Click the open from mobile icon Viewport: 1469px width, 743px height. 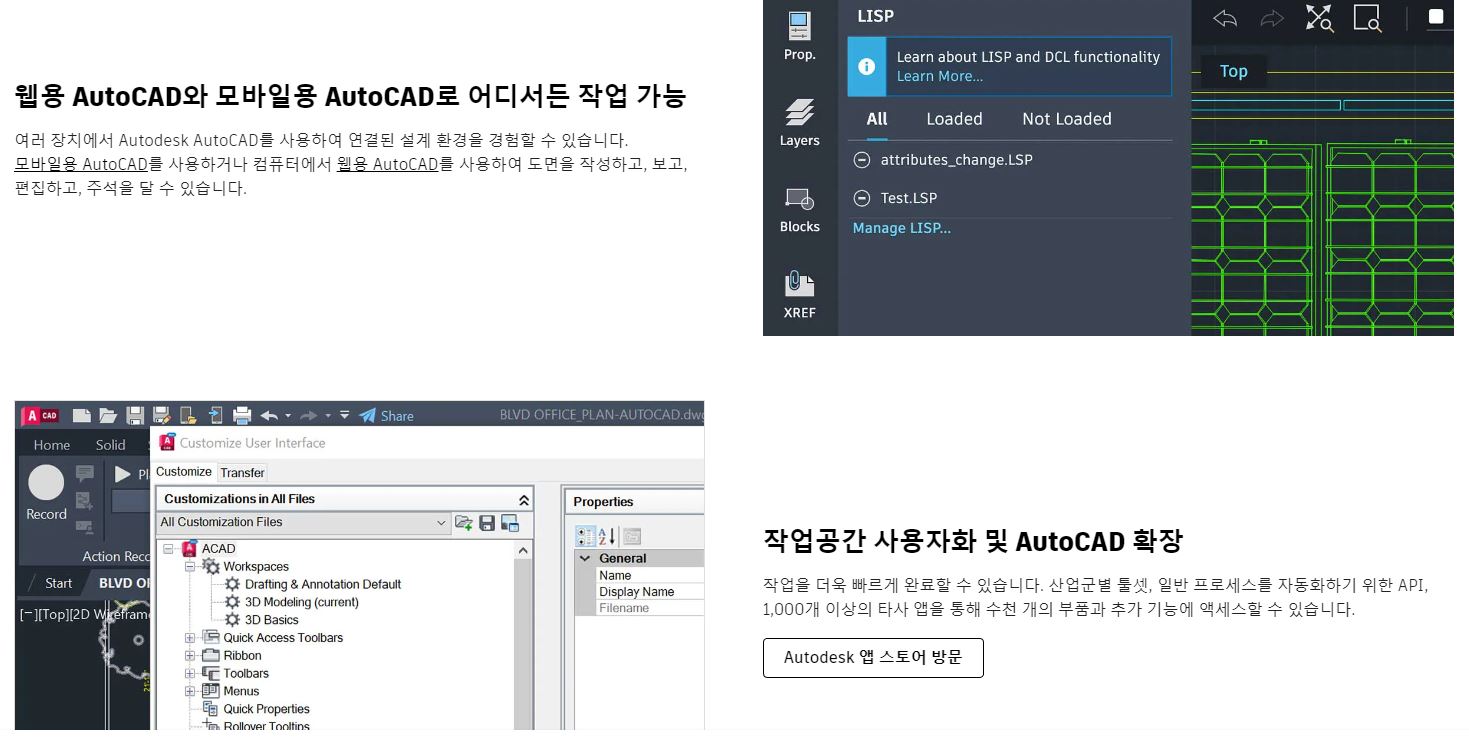tap(188, 416)
